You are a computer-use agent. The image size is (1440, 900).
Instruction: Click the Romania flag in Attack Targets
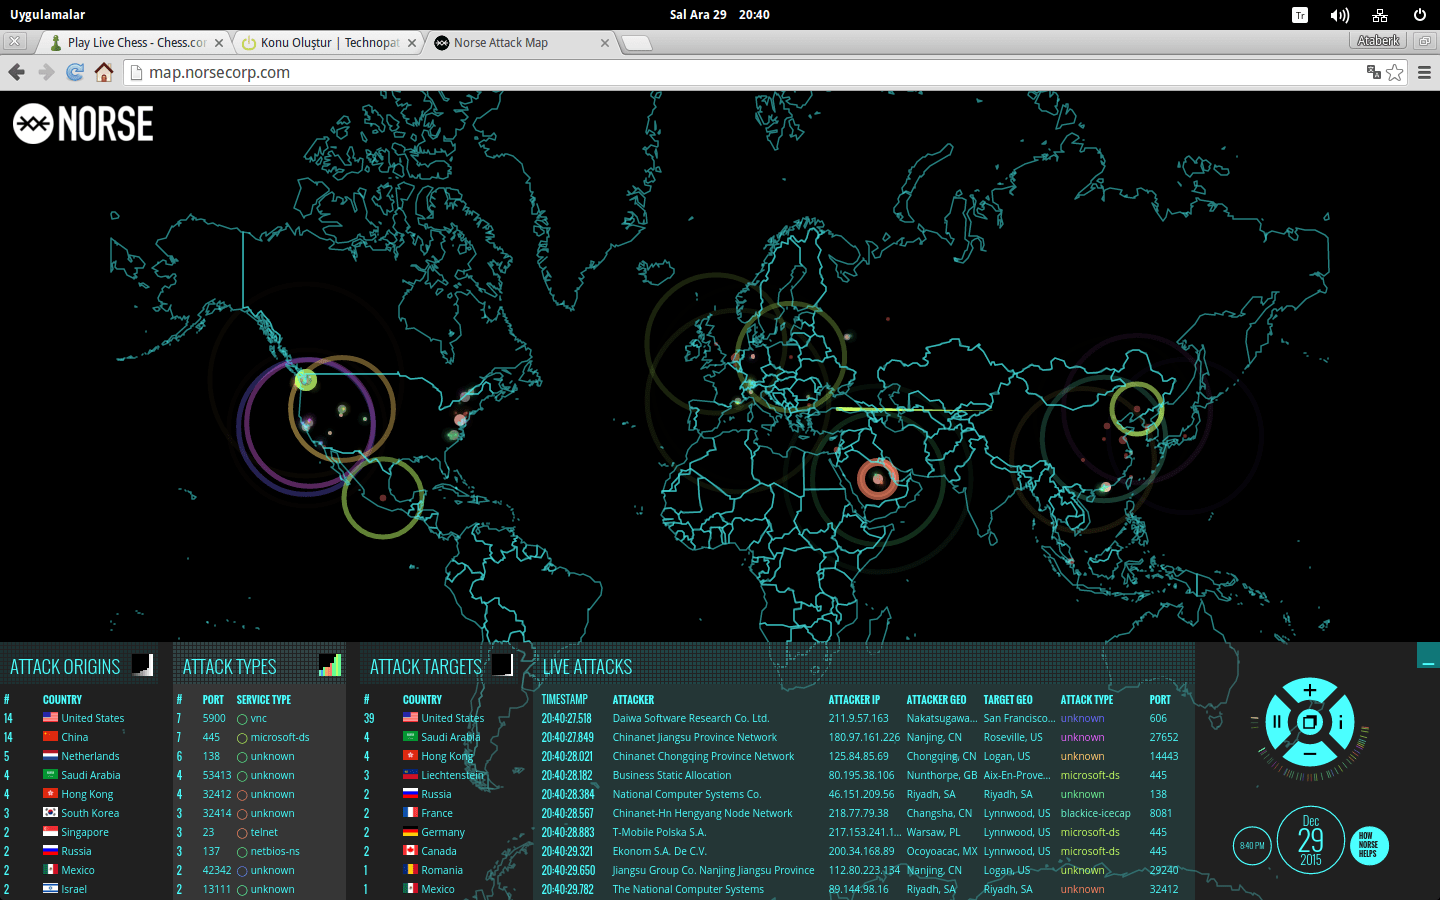point(410,870)
